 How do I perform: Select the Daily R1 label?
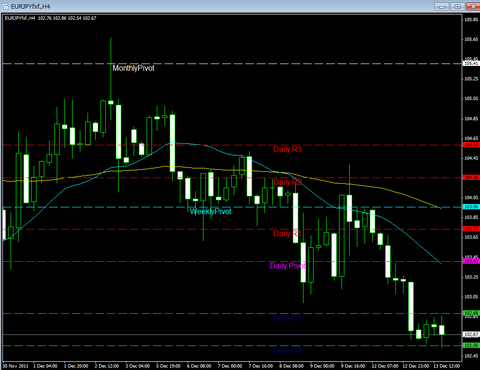coord(287,233)
